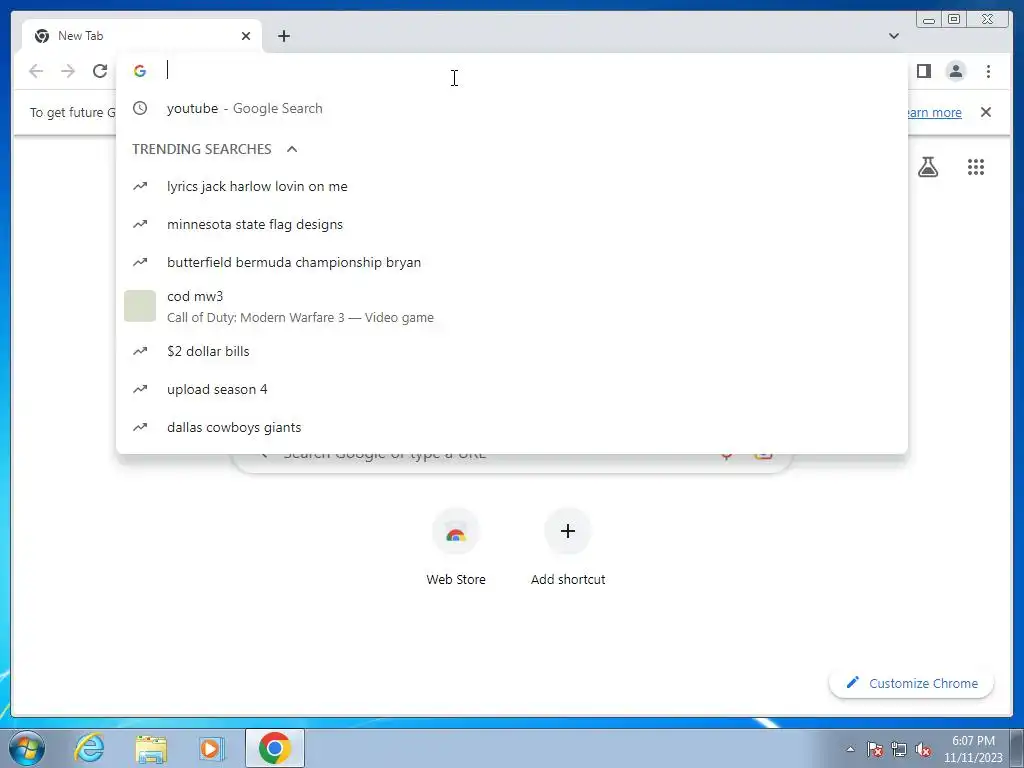The height and width of the screenshot is (768, 1024).
Task: Select 'lyrics jack harlow lovin on me'
Action: pyautogui.click(x=511, y=186)
